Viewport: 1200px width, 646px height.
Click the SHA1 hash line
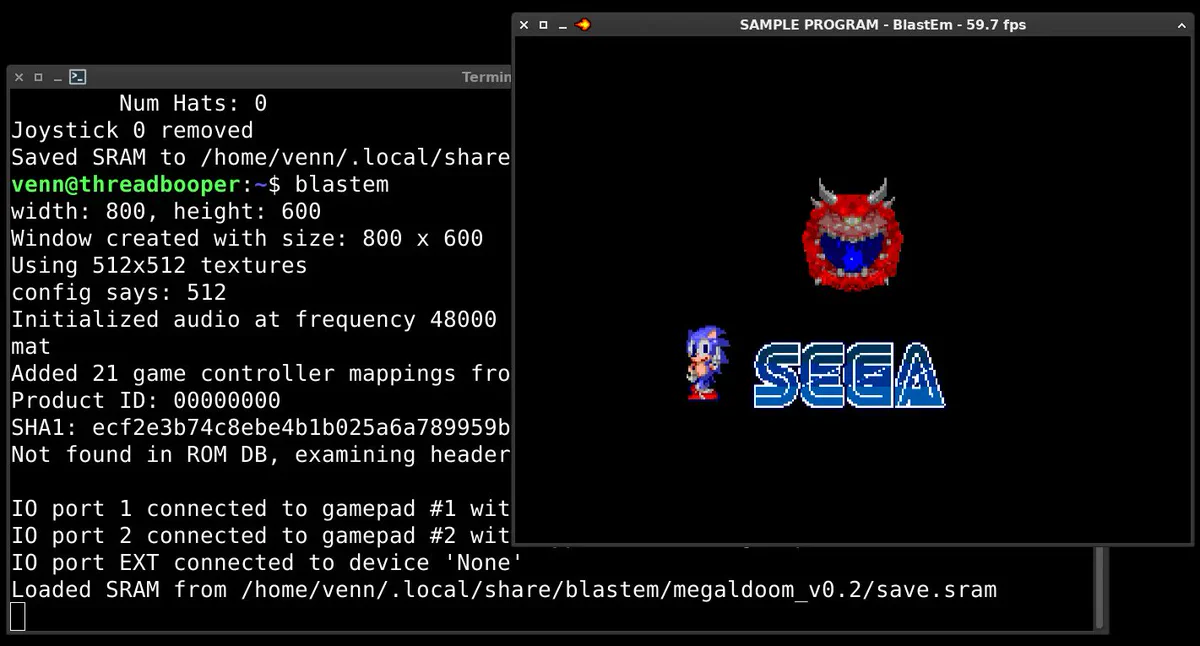261,428
